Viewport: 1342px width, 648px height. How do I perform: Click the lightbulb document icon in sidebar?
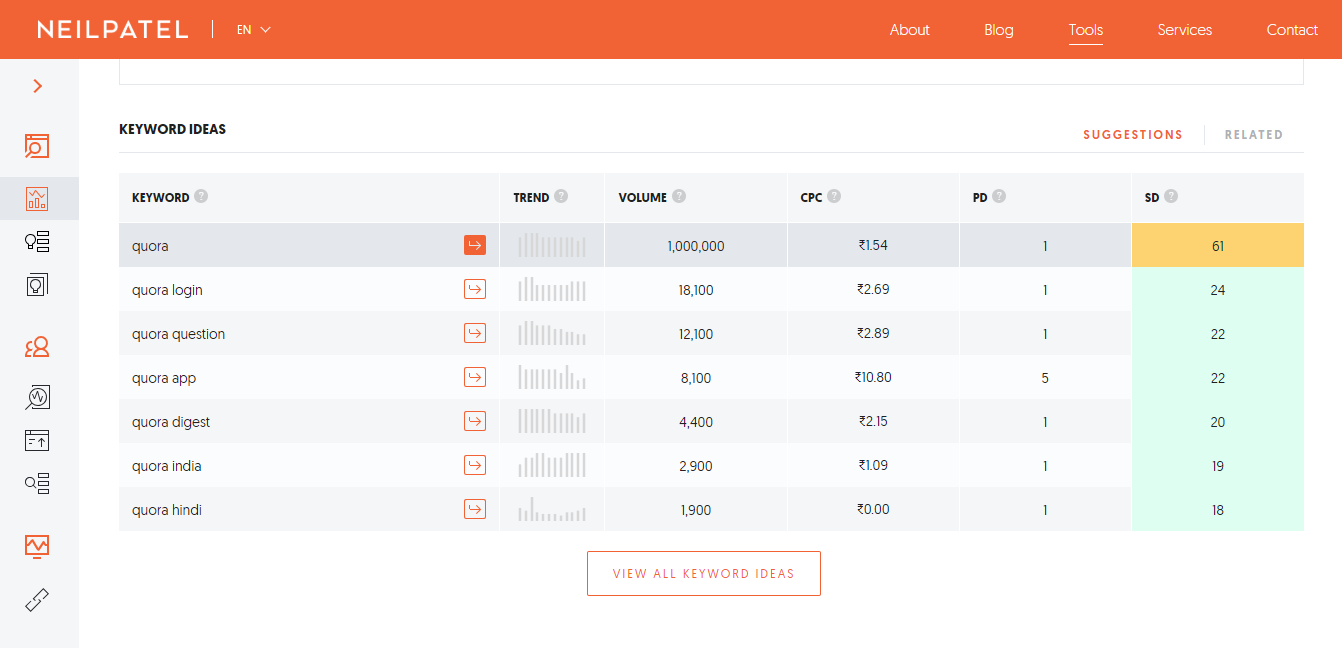click(x=37, y=285)
